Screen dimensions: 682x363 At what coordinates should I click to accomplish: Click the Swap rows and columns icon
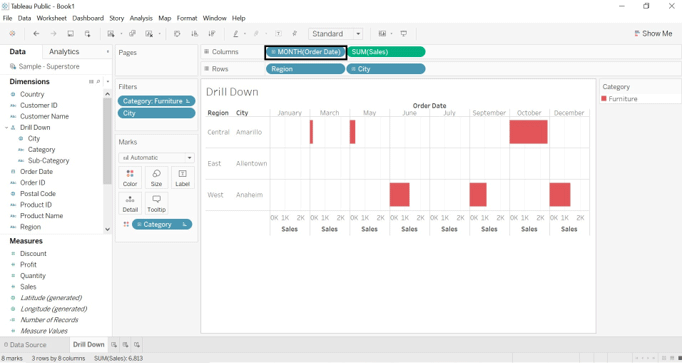[x=177, y=33]
